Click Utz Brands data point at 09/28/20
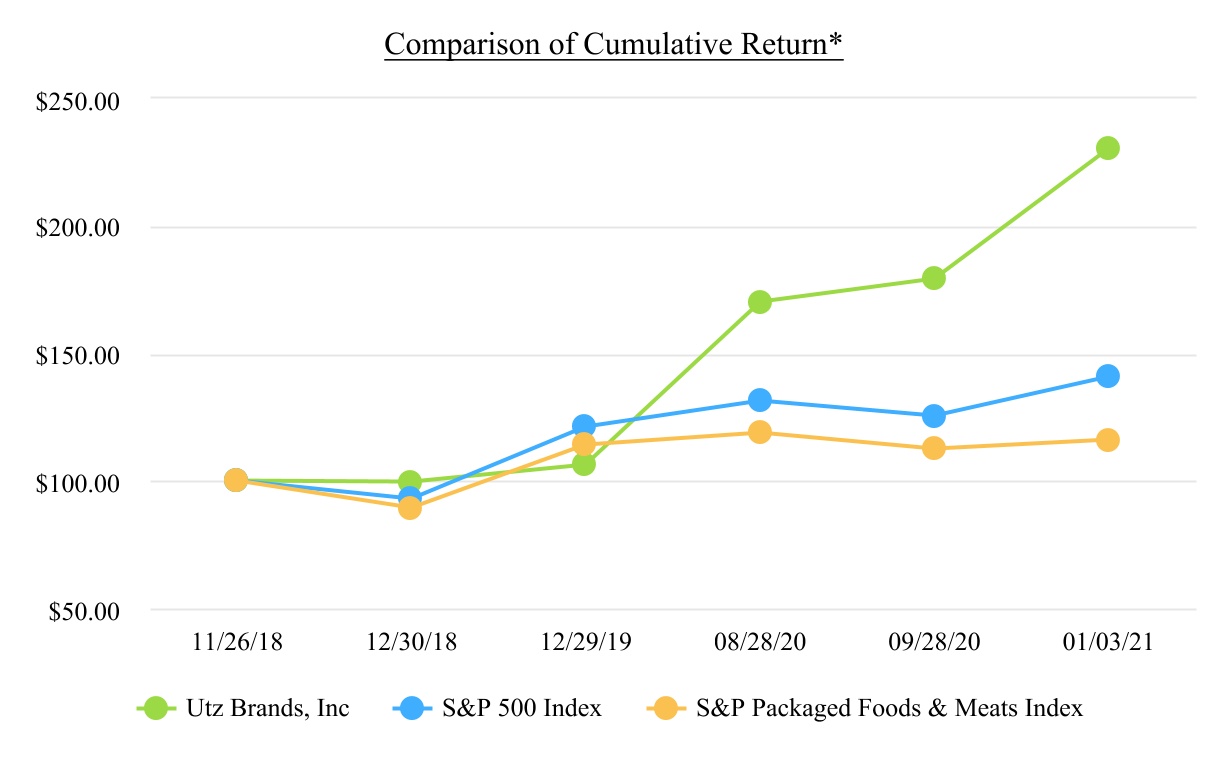The image size is (1226, 760). [934, 278]
